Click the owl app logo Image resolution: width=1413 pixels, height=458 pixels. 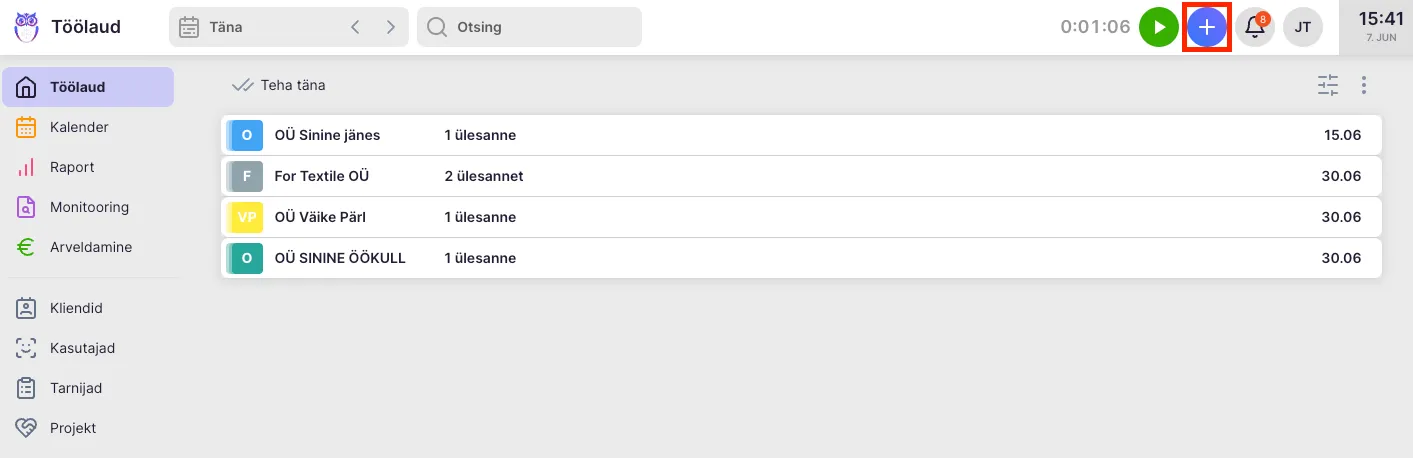point(27,27)
